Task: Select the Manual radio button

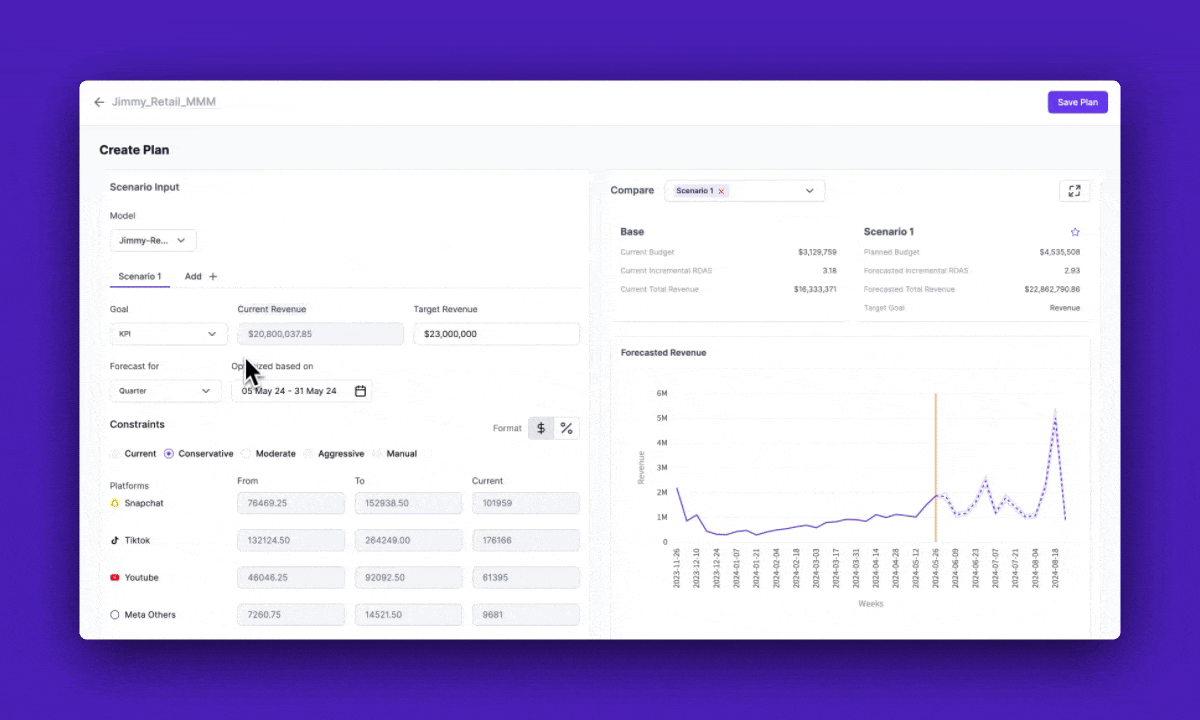Action: pyautogui.click(x=377, y=454)
